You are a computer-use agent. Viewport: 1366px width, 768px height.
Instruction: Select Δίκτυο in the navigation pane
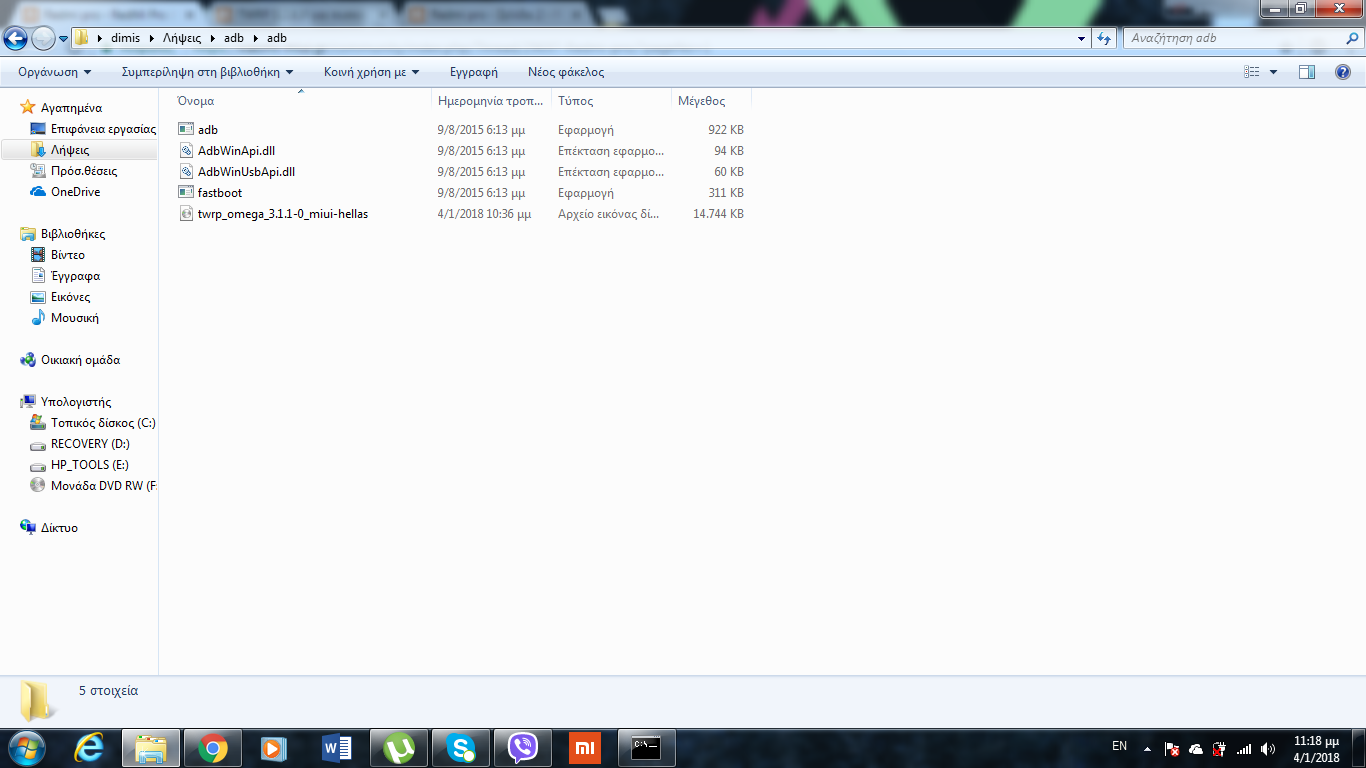click(x=59, y=528)
